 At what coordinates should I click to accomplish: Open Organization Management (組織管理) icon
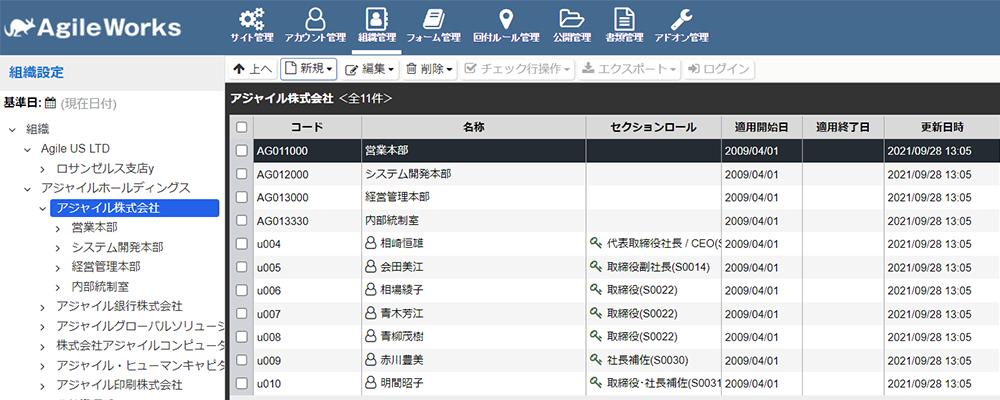tap(377, 19)
